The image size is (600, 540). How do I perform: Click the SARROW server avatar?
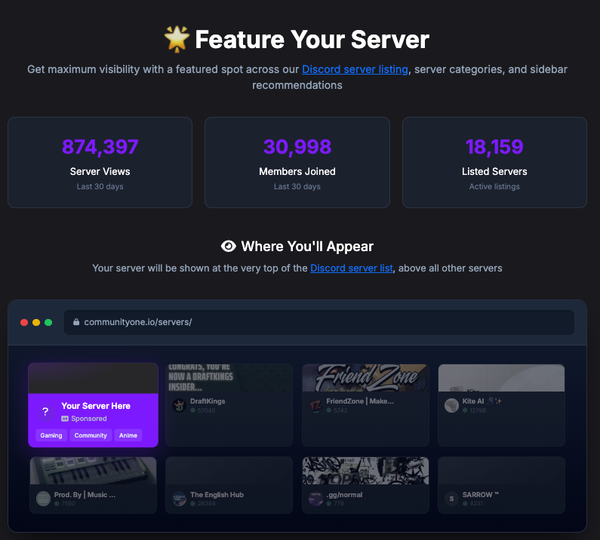(x=452, y=499)
